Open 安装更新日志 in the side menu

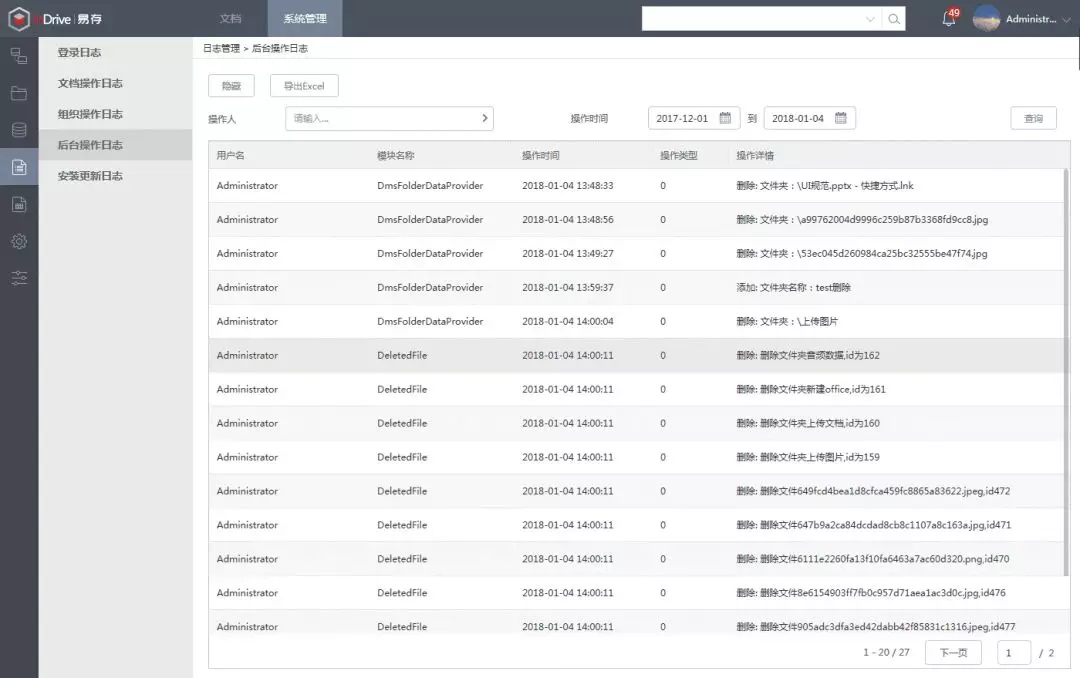coord(90,176)
